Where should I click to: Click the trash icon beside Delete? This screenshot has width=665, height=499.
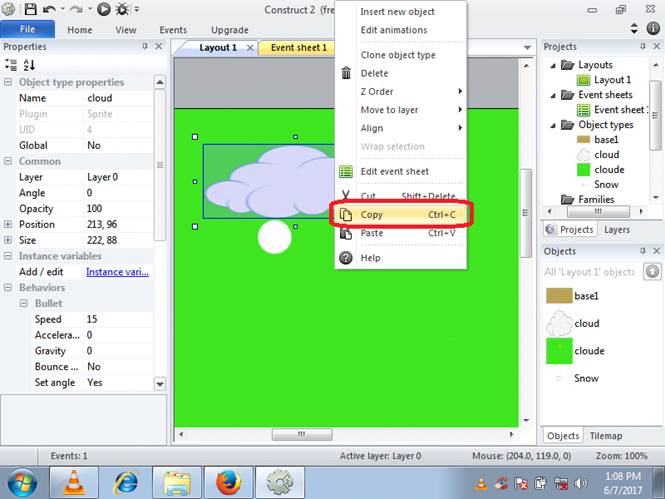[346, 73]
